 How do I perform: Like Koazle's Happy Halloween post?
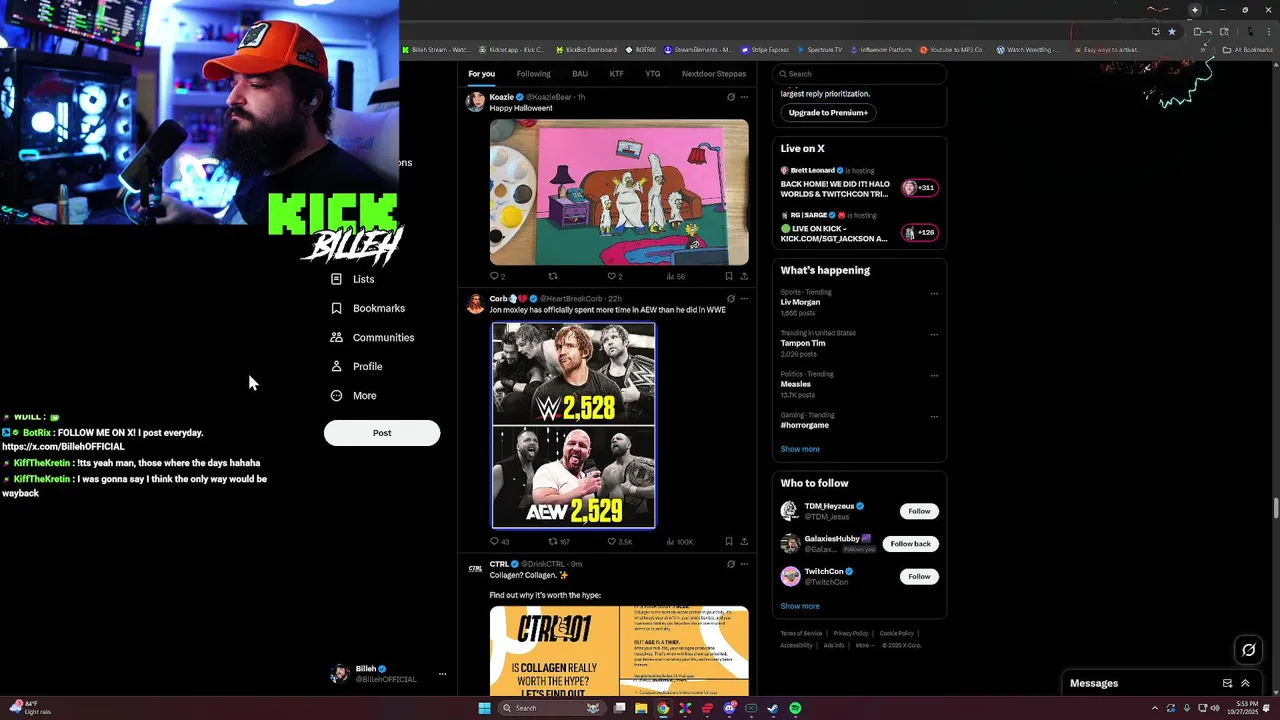(x=612, y=276)
